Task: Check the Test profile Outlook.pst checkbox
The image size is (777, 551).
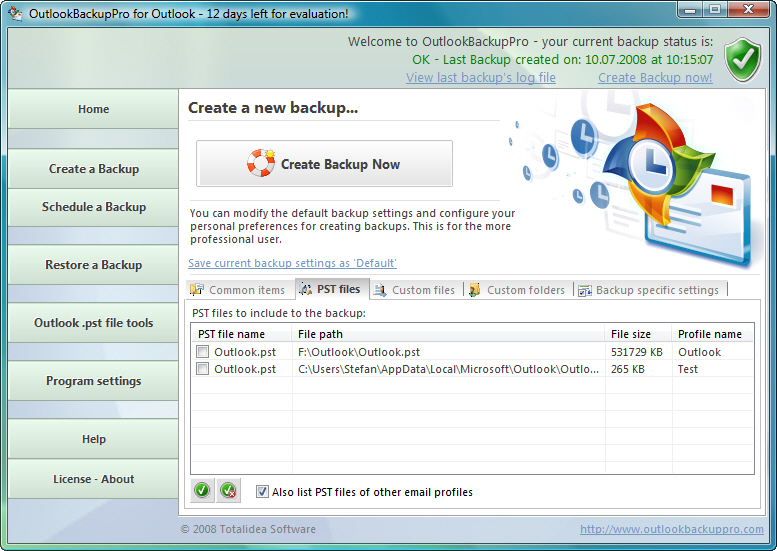Action: pos(202,369)
